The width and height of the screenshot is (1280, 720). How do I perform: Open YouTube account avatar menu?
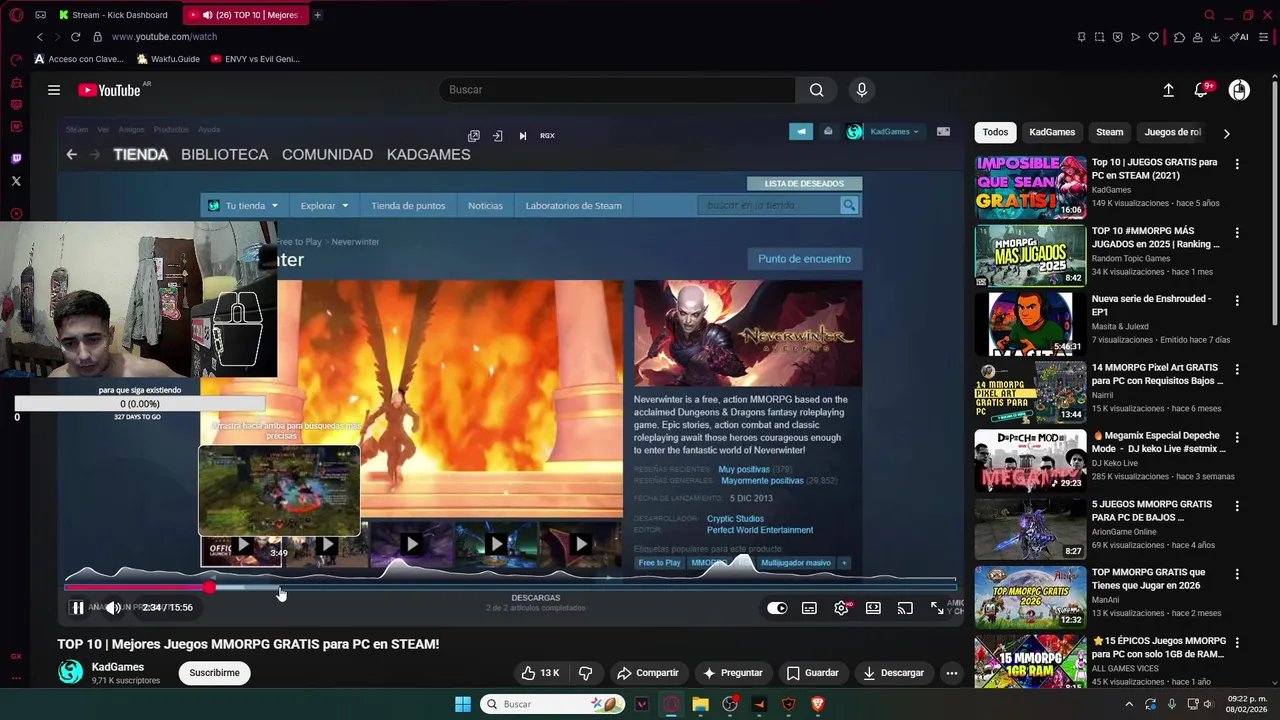click(1239, 90)
